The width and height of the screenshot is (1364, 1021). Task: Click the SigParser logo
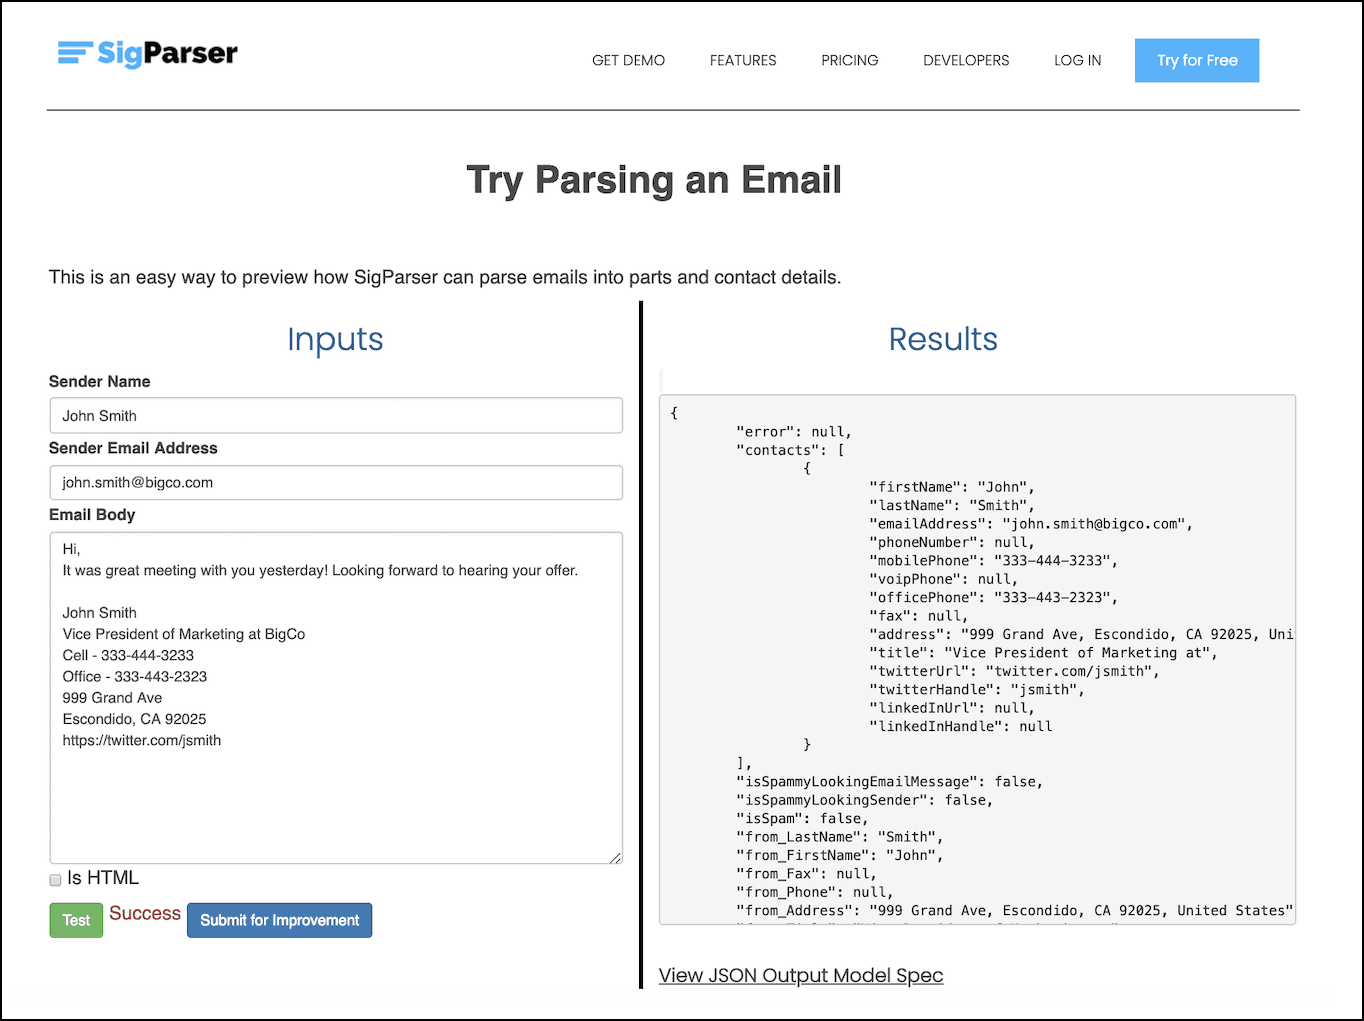coord(148,53)
